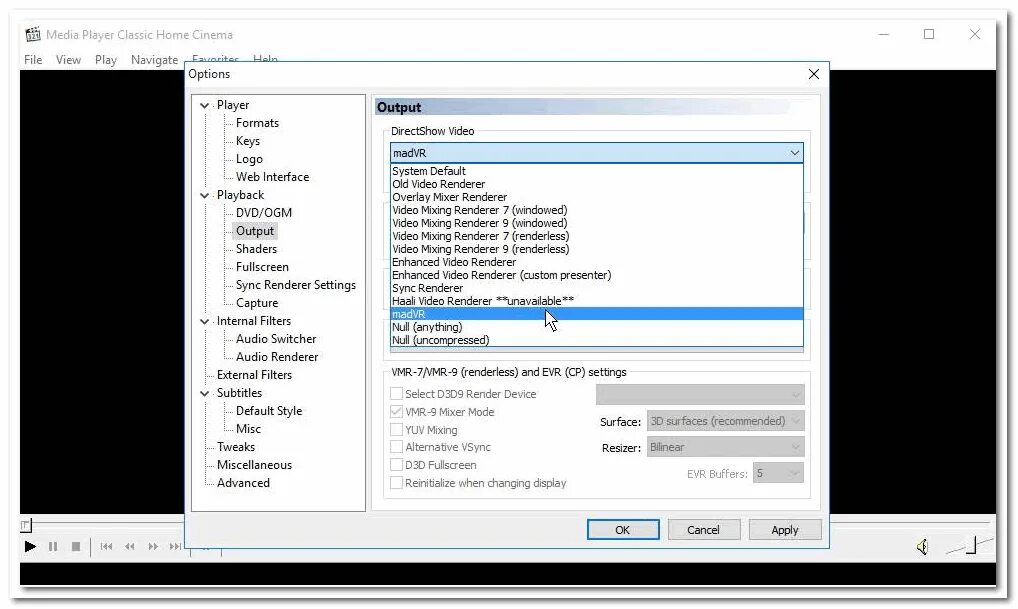Open the File menu
This screenshot has width=1018, height=609.
pyautogui.click(x=33, y=60)
